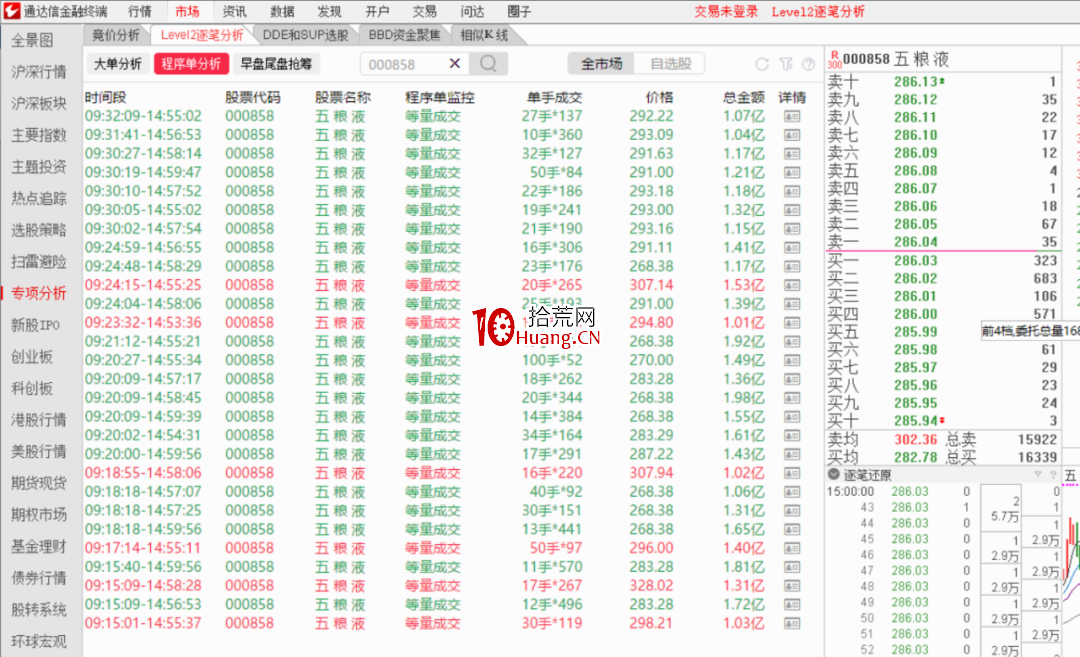Click filter icon in 逐笔还原 header
This screenshot has width=1080, height=657.
(1037, 474)
